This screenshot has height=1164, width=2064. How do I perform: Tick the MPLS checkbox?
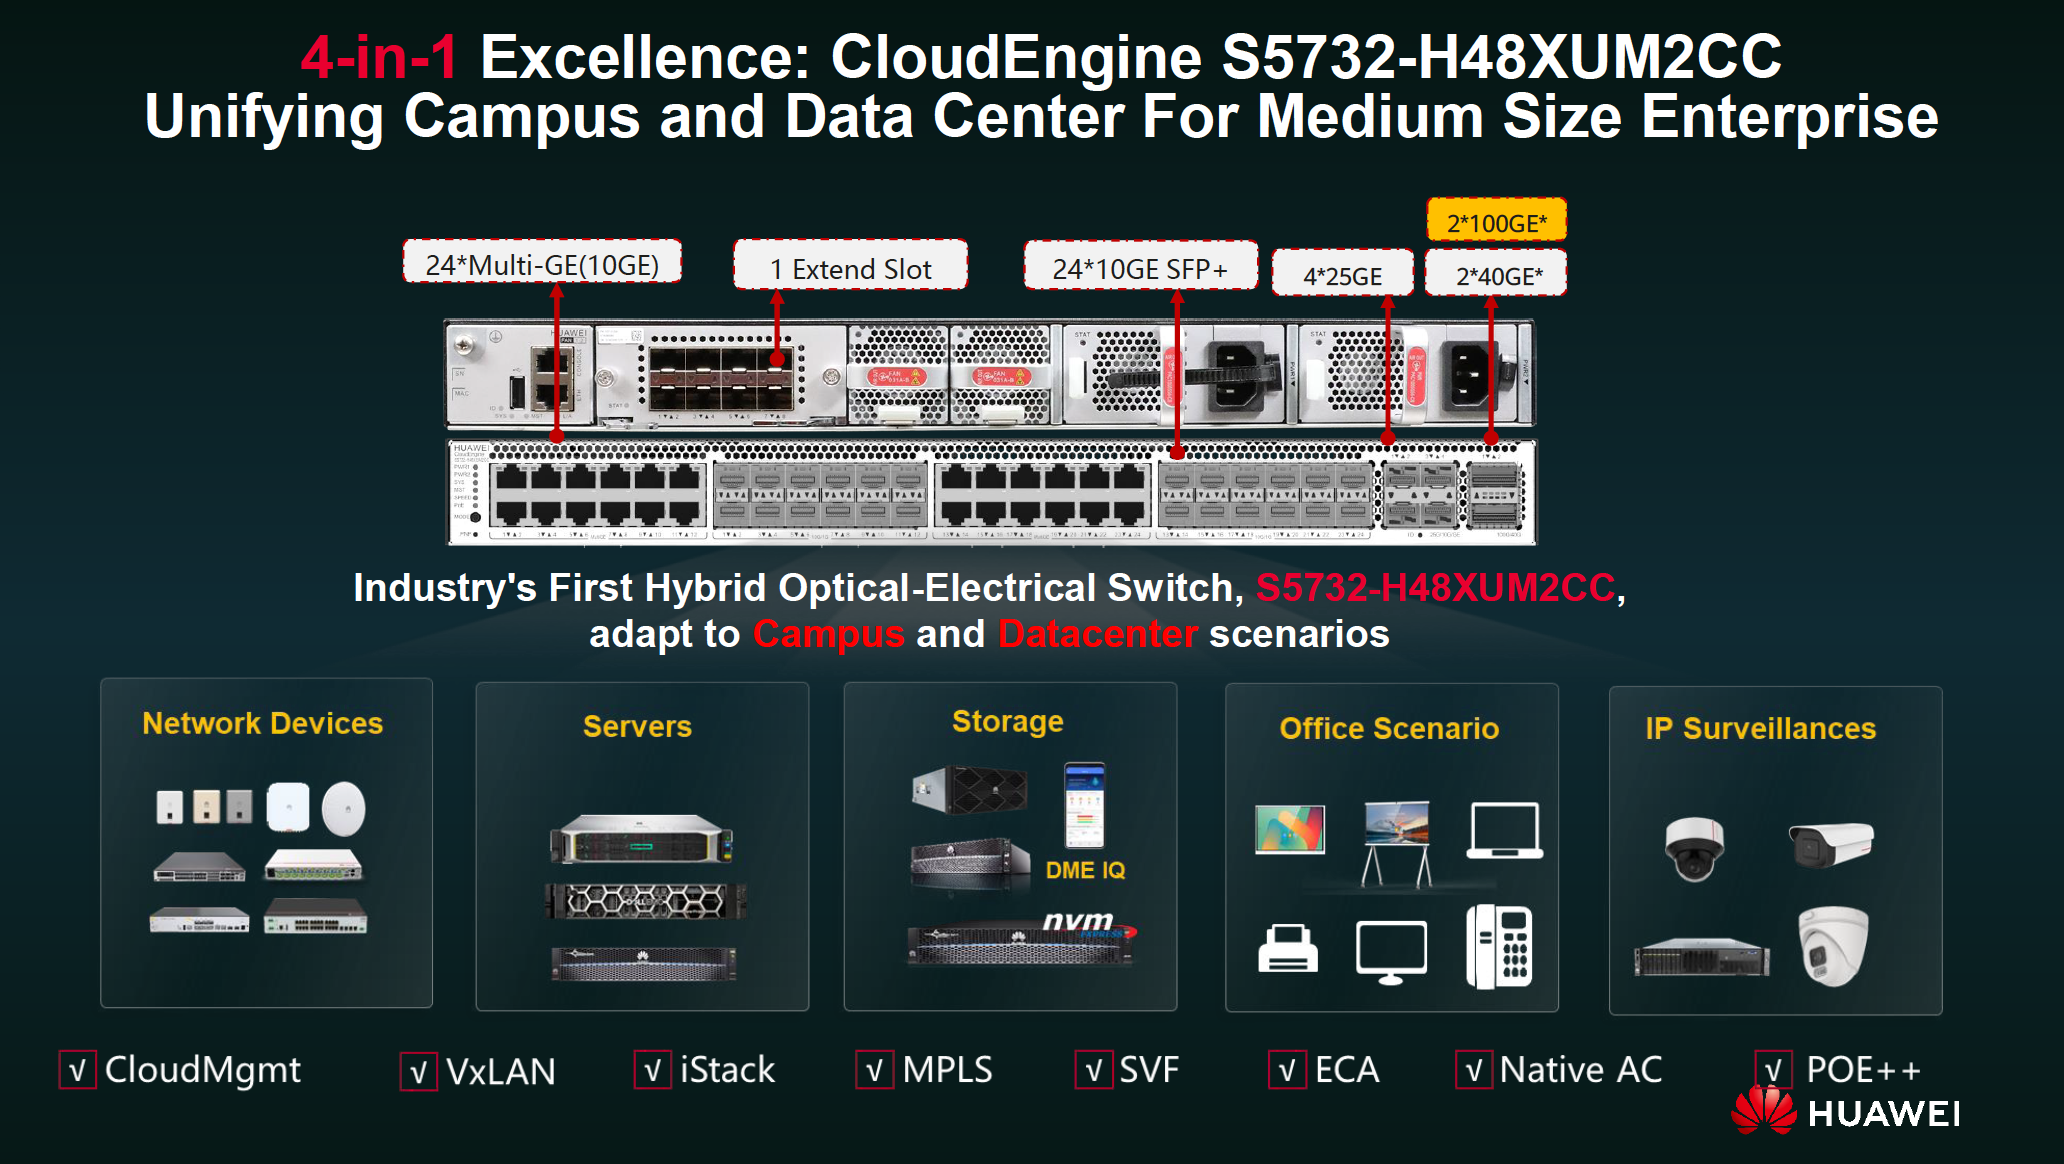(x=874, y=1070)
